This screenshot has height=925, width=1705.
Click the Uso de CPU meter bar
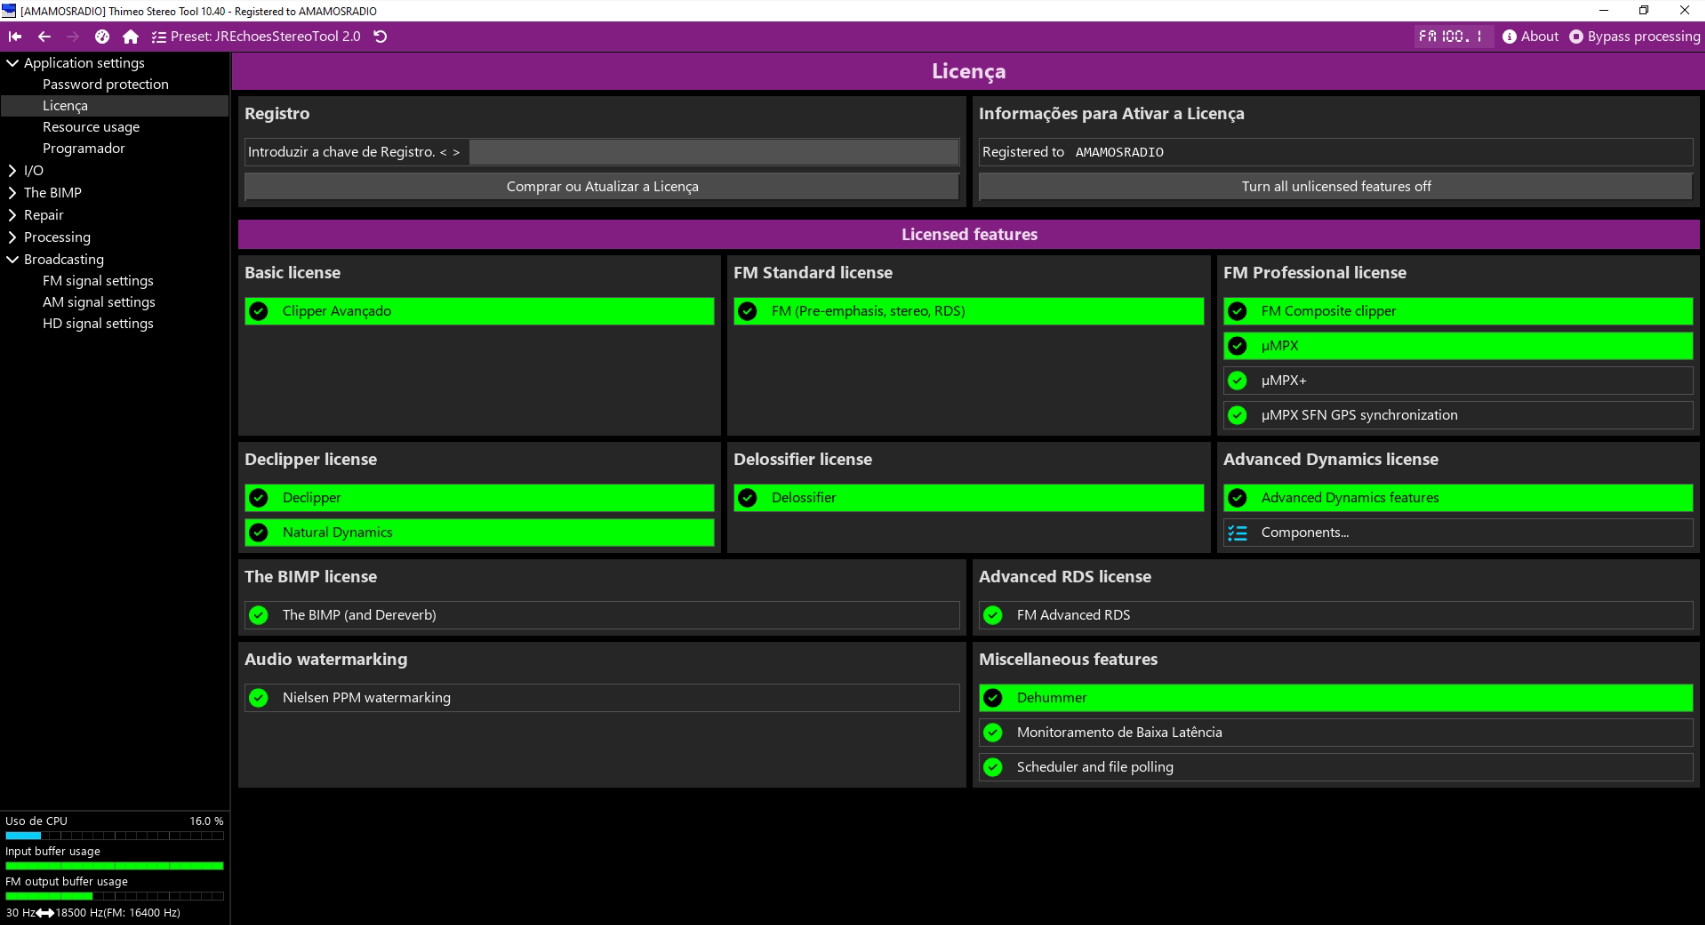(x=114, y=835)
